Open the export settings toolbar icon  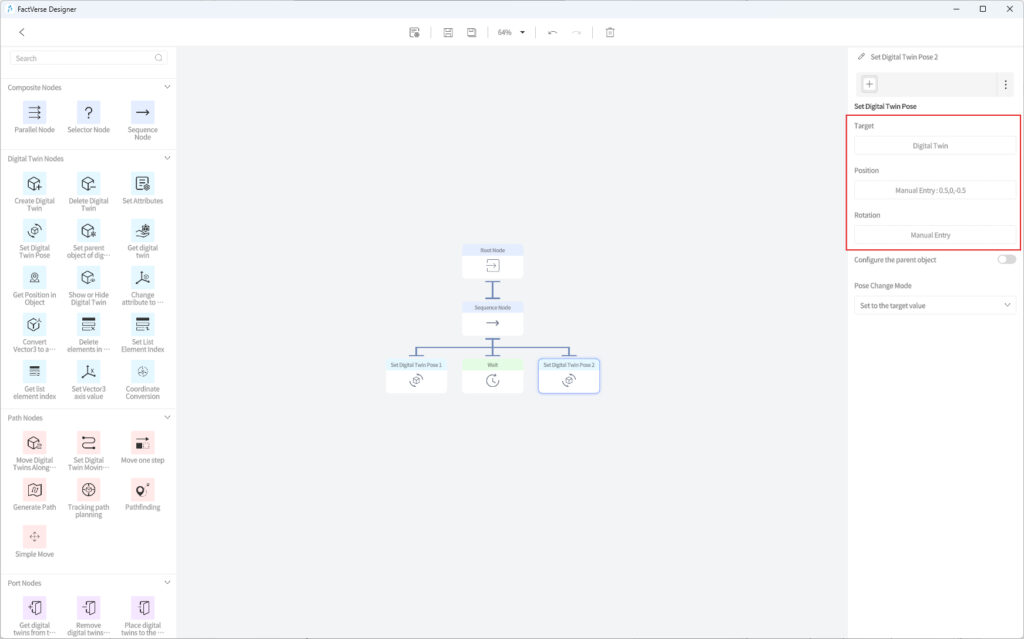[414, 33]
